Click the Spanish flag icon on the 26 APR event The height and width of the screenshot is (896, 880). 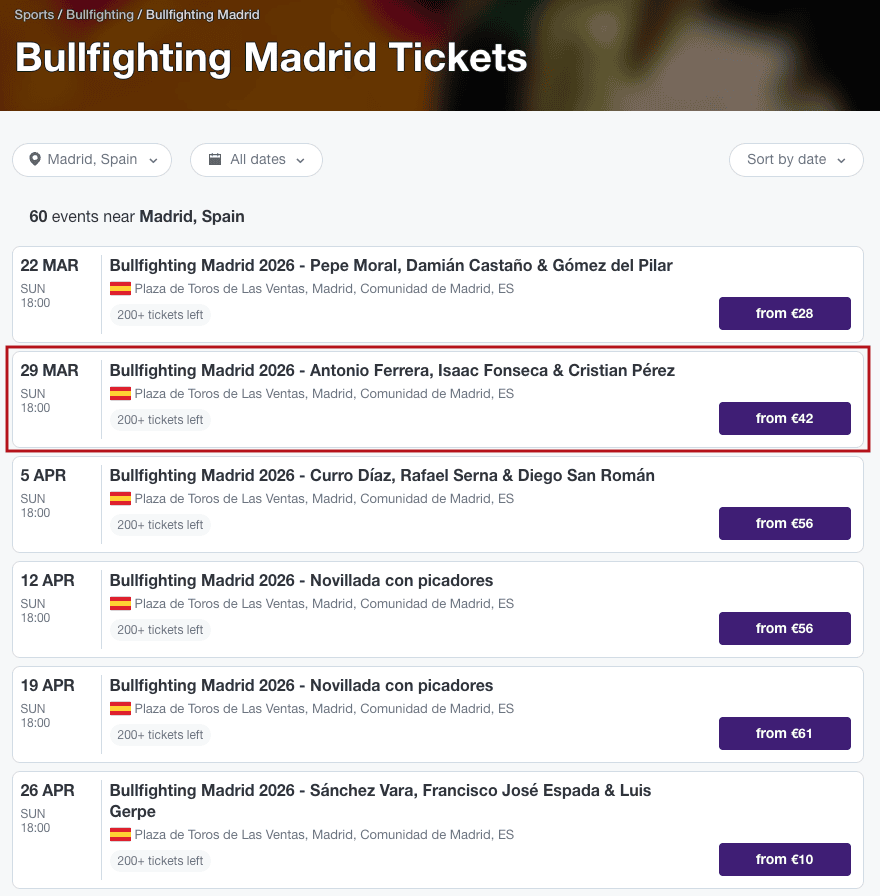tap(121, 835)
